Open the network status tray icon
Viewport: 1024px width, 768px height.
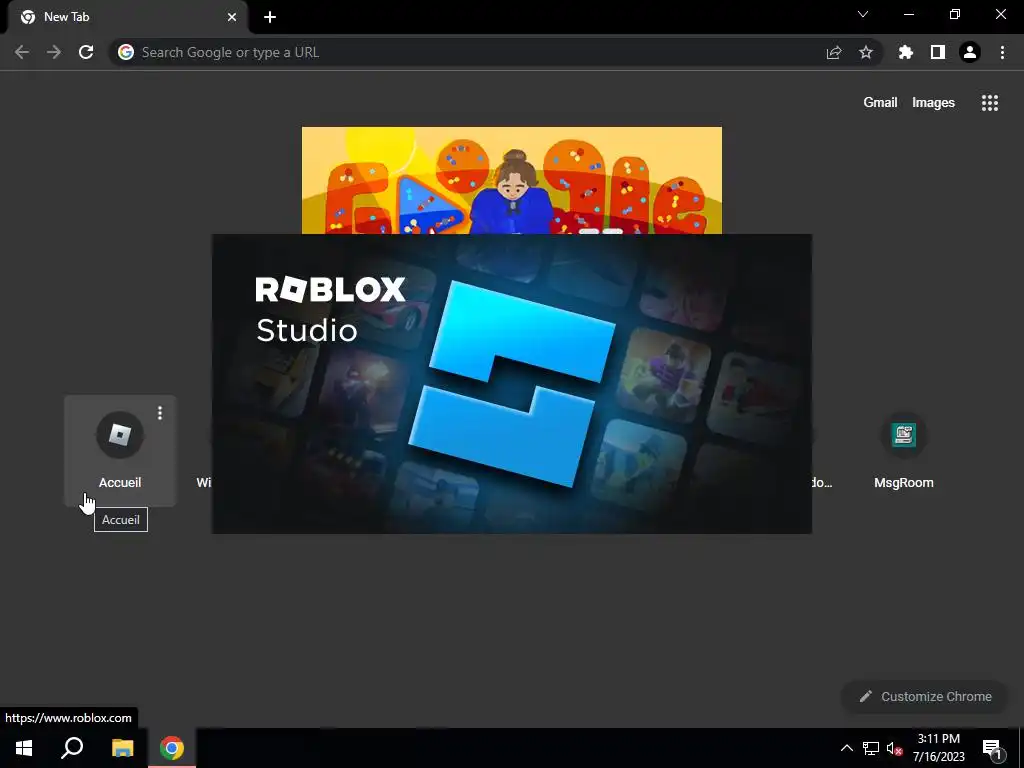pyautogui.click(x=871, y=748)
